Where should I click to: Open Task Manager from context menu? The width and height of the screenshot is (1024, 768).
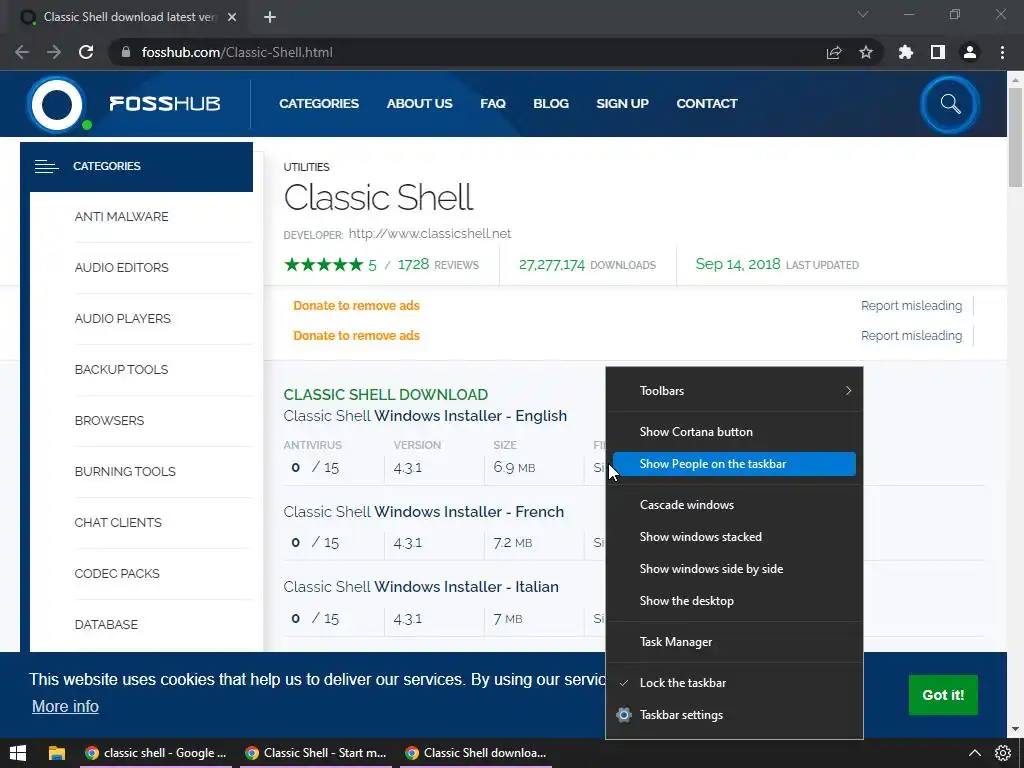pyautogui.click(x=734, y=642)
